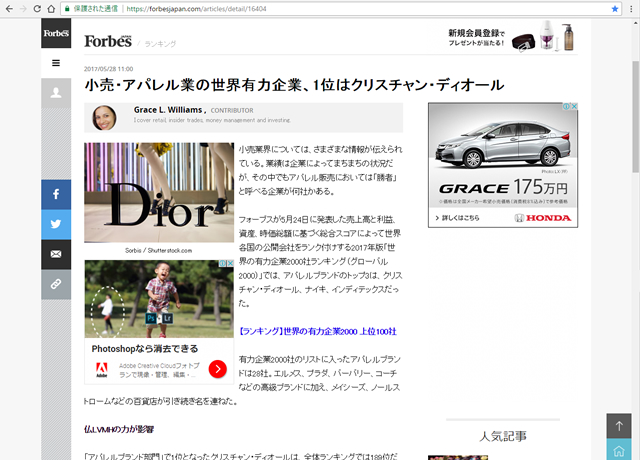Click the main Forbes Japan header logo
Screen dimensions: 640x460
(108, 41)
